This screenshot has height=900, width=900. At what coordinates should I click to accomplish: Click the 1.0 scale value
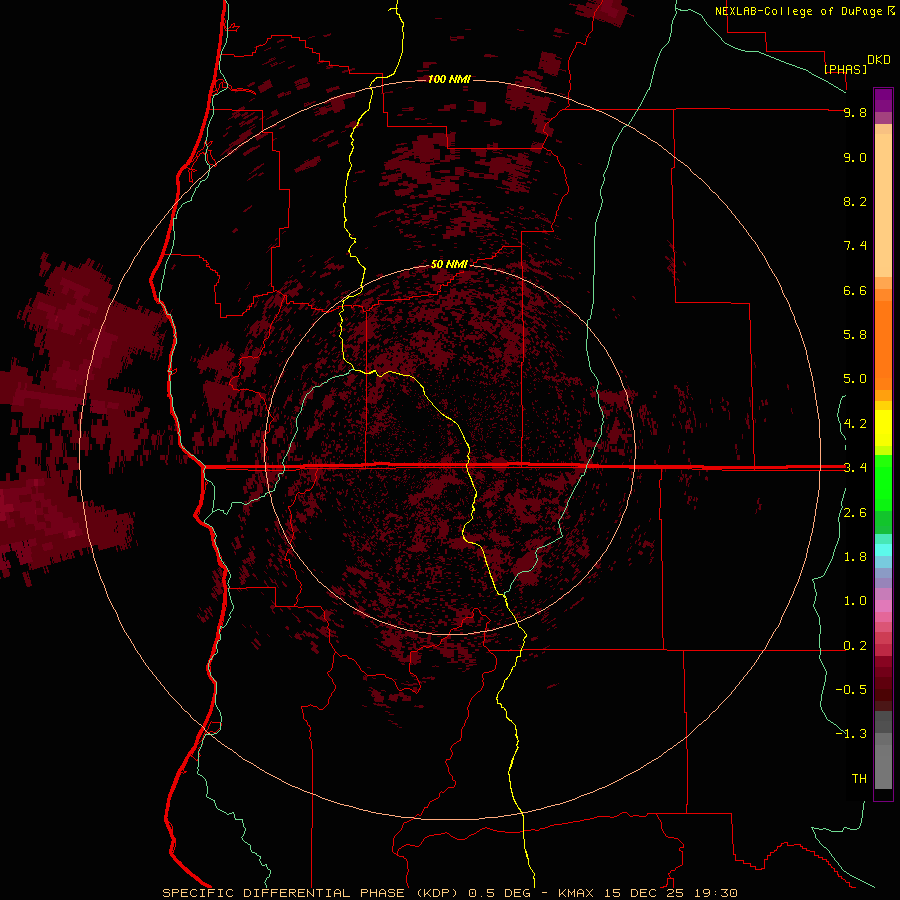[855, 601]
